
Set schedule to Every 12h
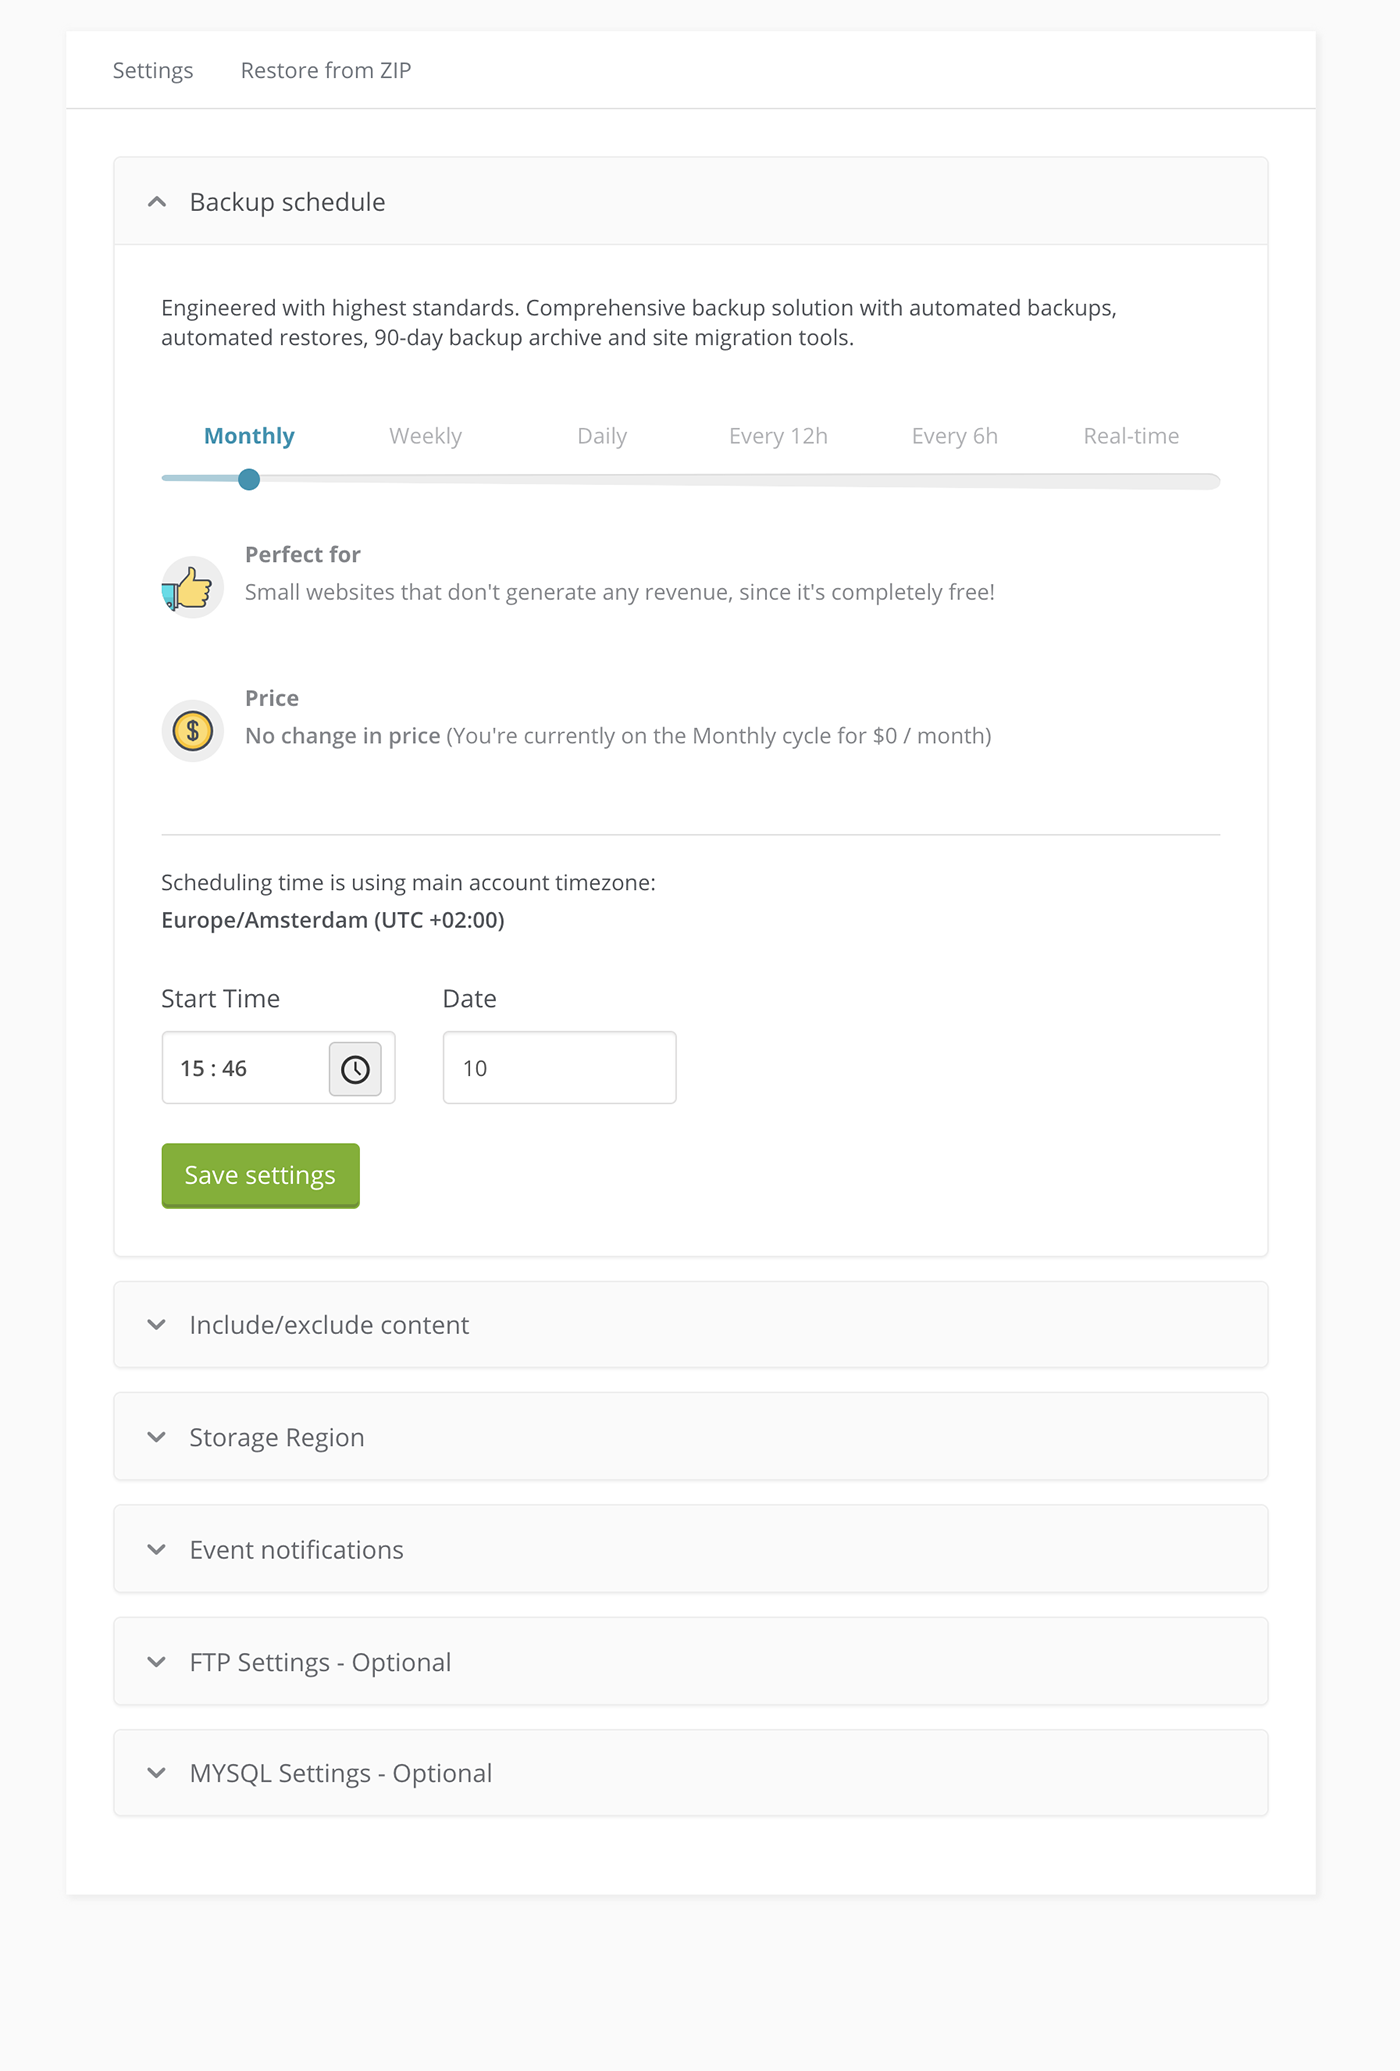[778, 436]
